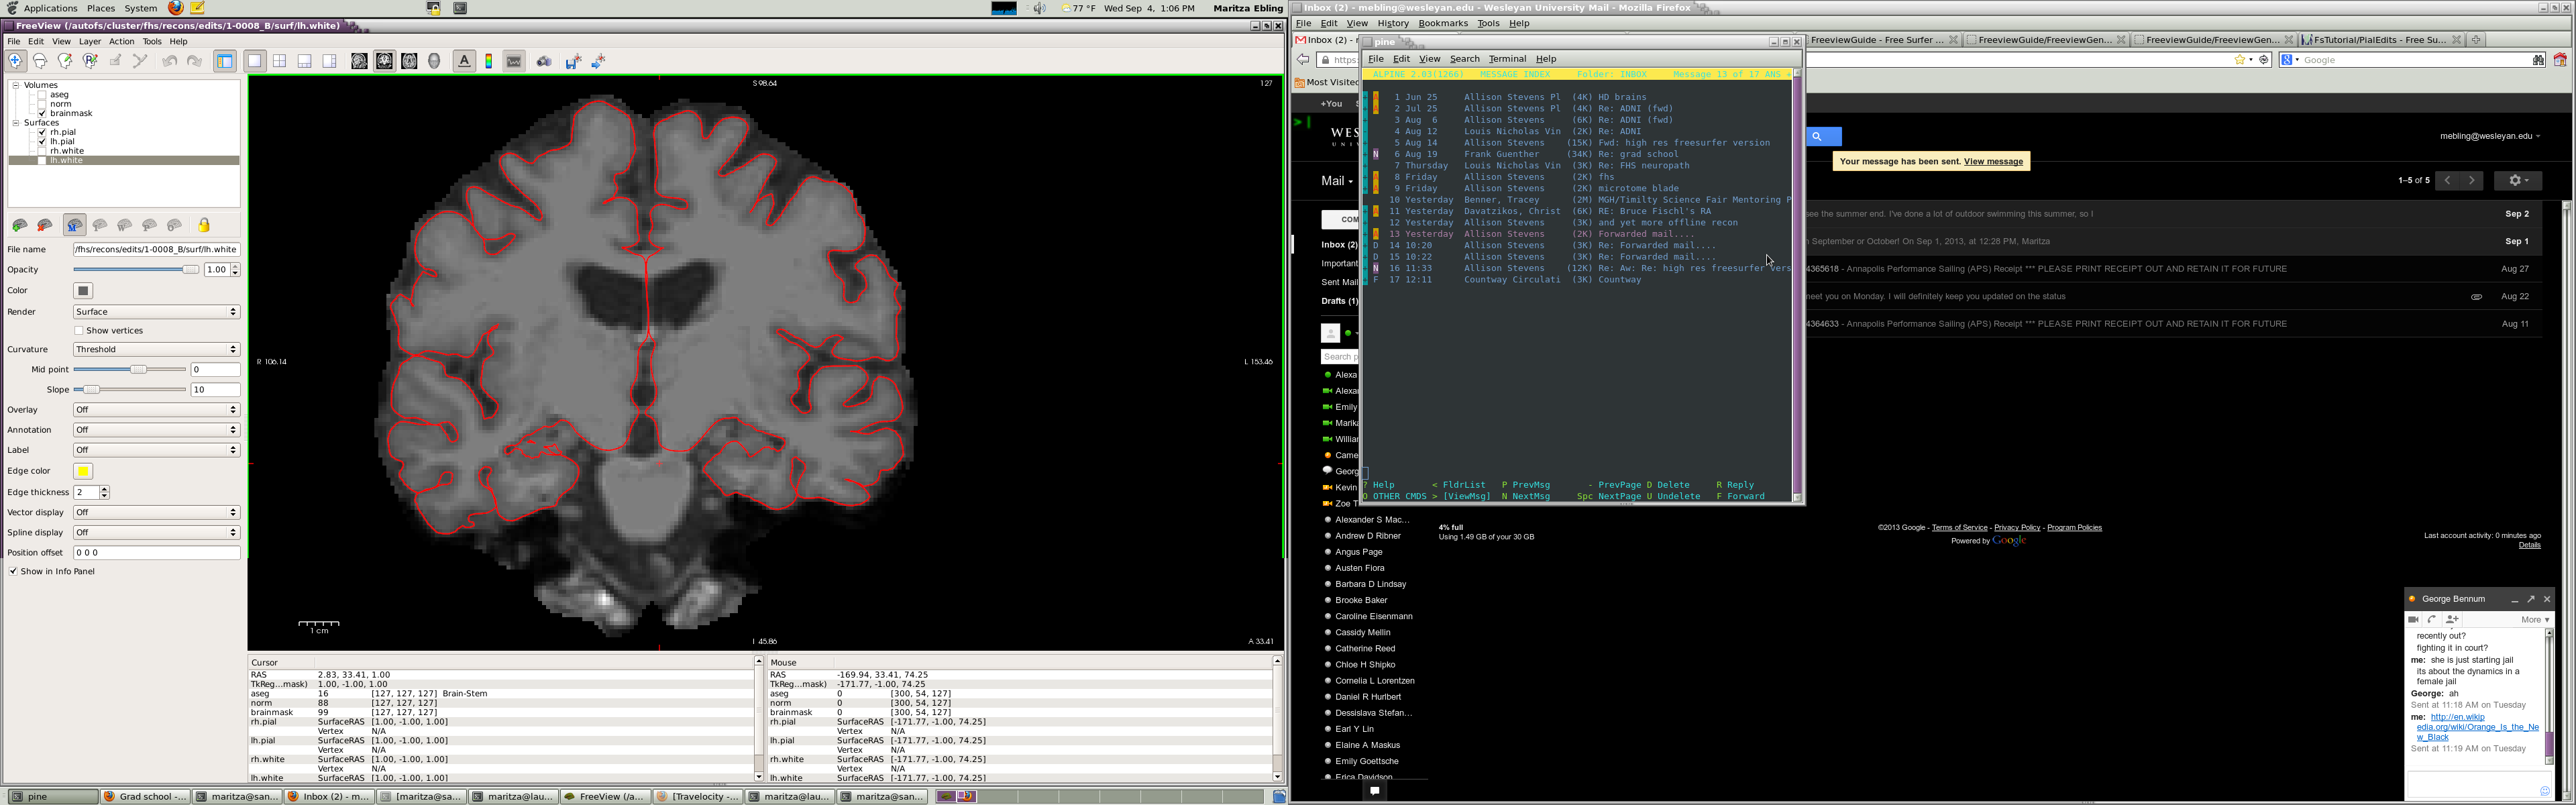Collapse the Volumes tree node
This screenshot has height=805, width=2576.
pos(16,85)
